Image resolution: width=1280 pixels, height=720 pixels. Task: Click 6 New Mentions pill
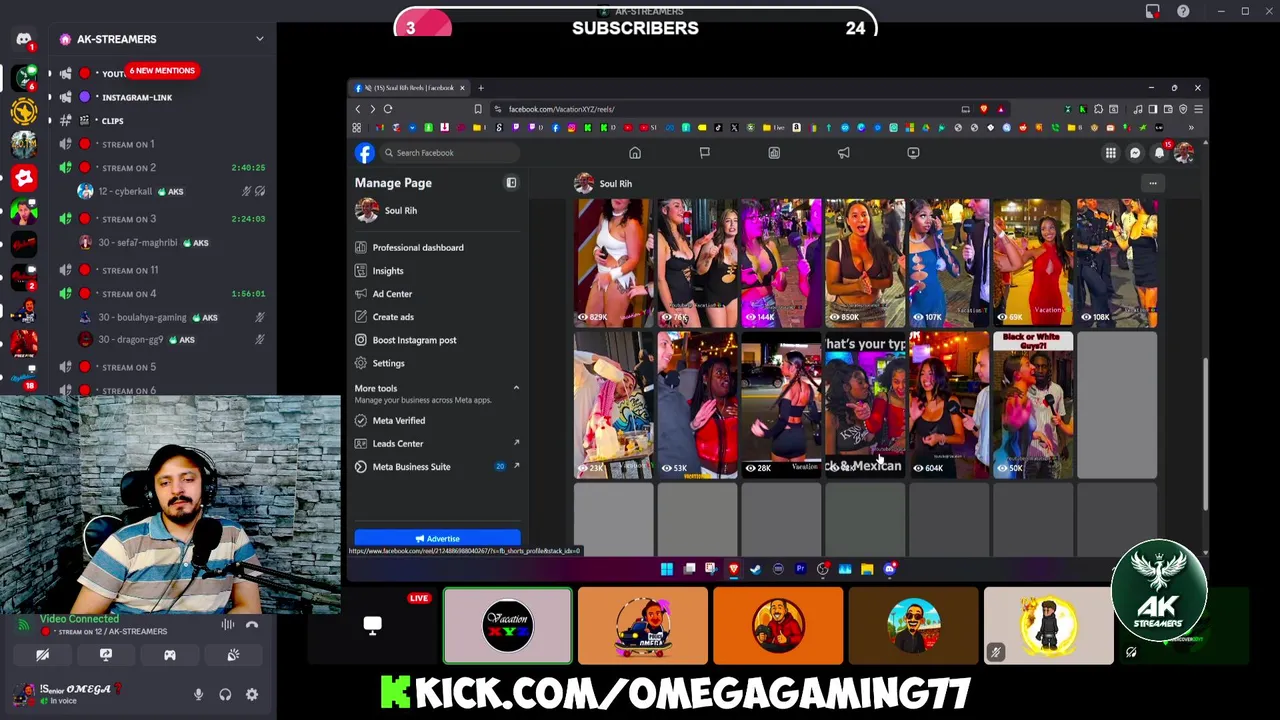[162, 71]
